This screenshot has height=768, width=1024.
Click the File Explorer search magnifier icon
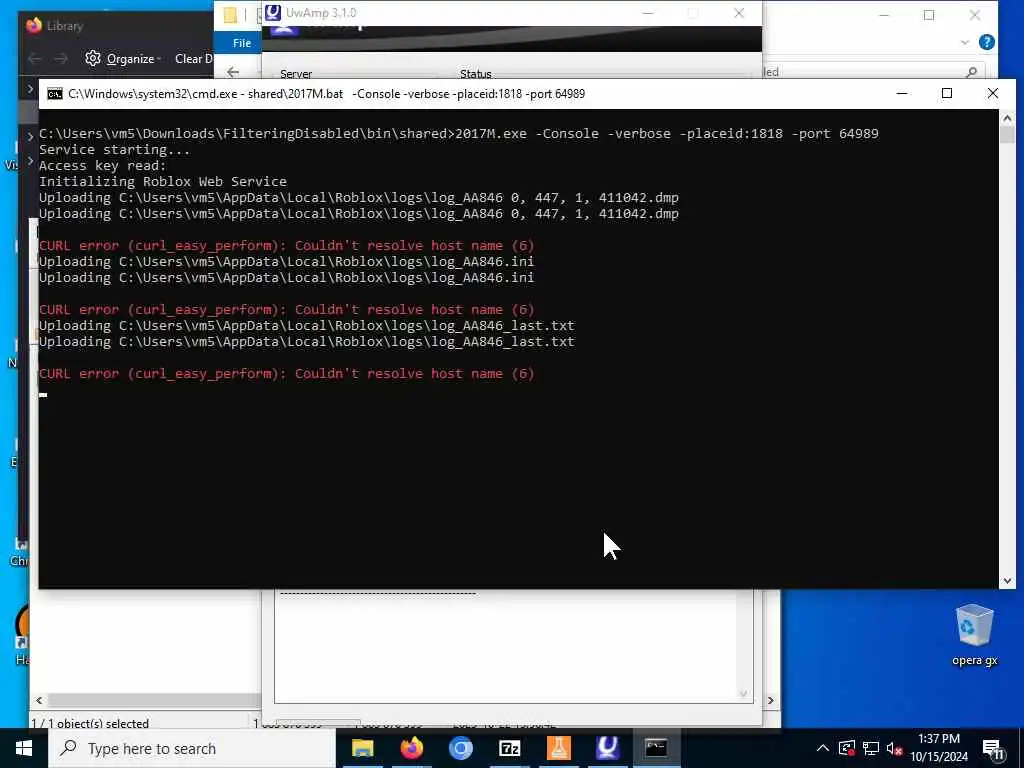tap(972, 72)
